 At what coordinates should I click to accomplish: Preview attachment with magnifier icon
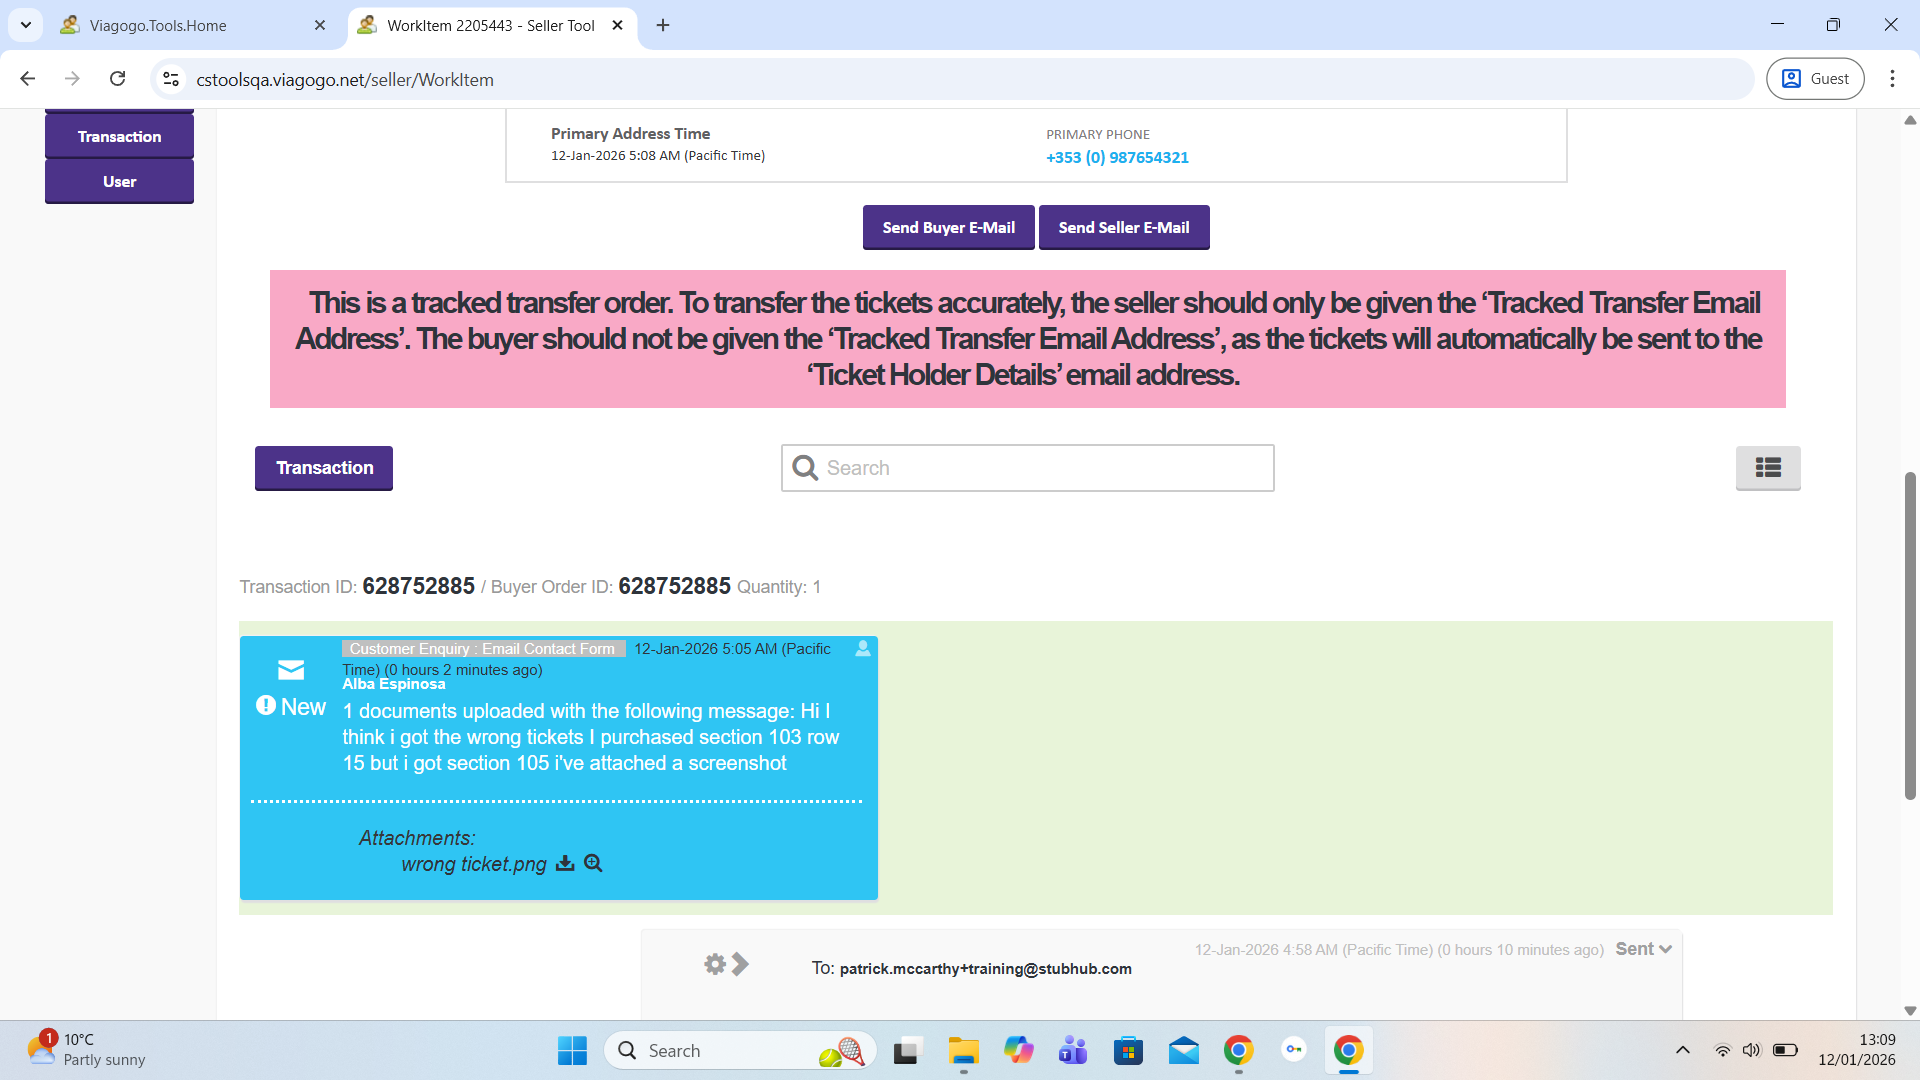pyautogui.click(x=593, y=863)
